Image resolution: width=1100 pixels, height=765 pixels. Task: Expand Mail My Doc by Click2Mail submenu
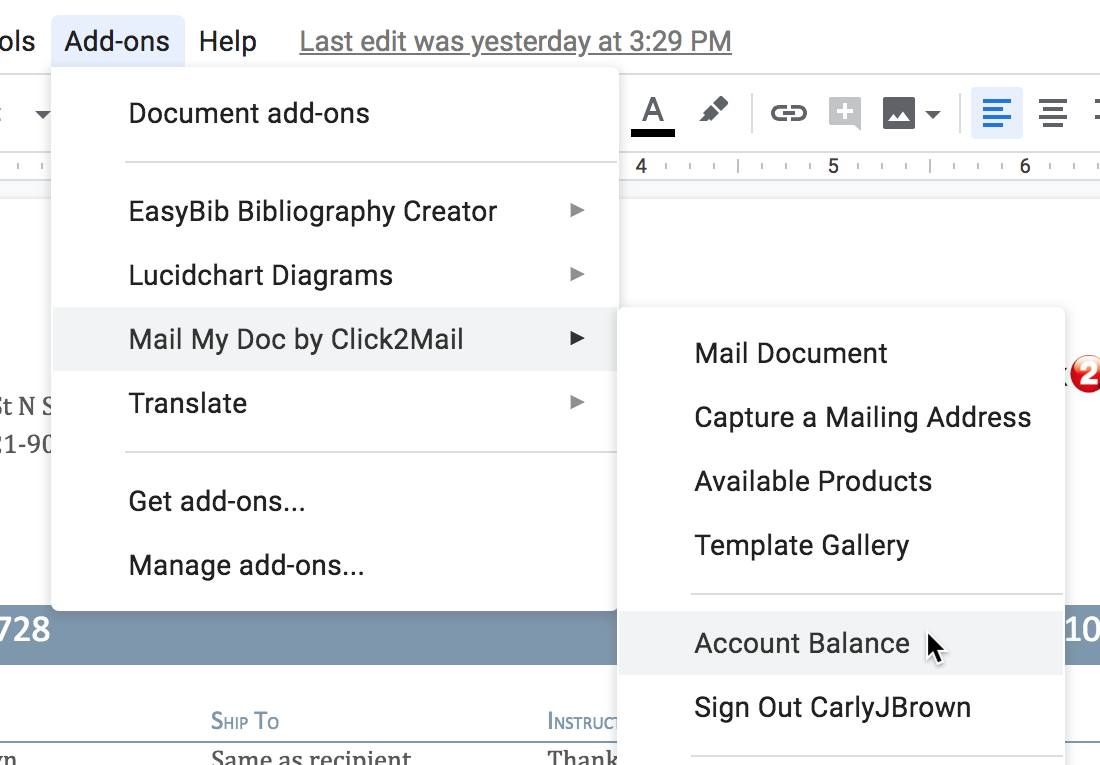tap(335, 339)
